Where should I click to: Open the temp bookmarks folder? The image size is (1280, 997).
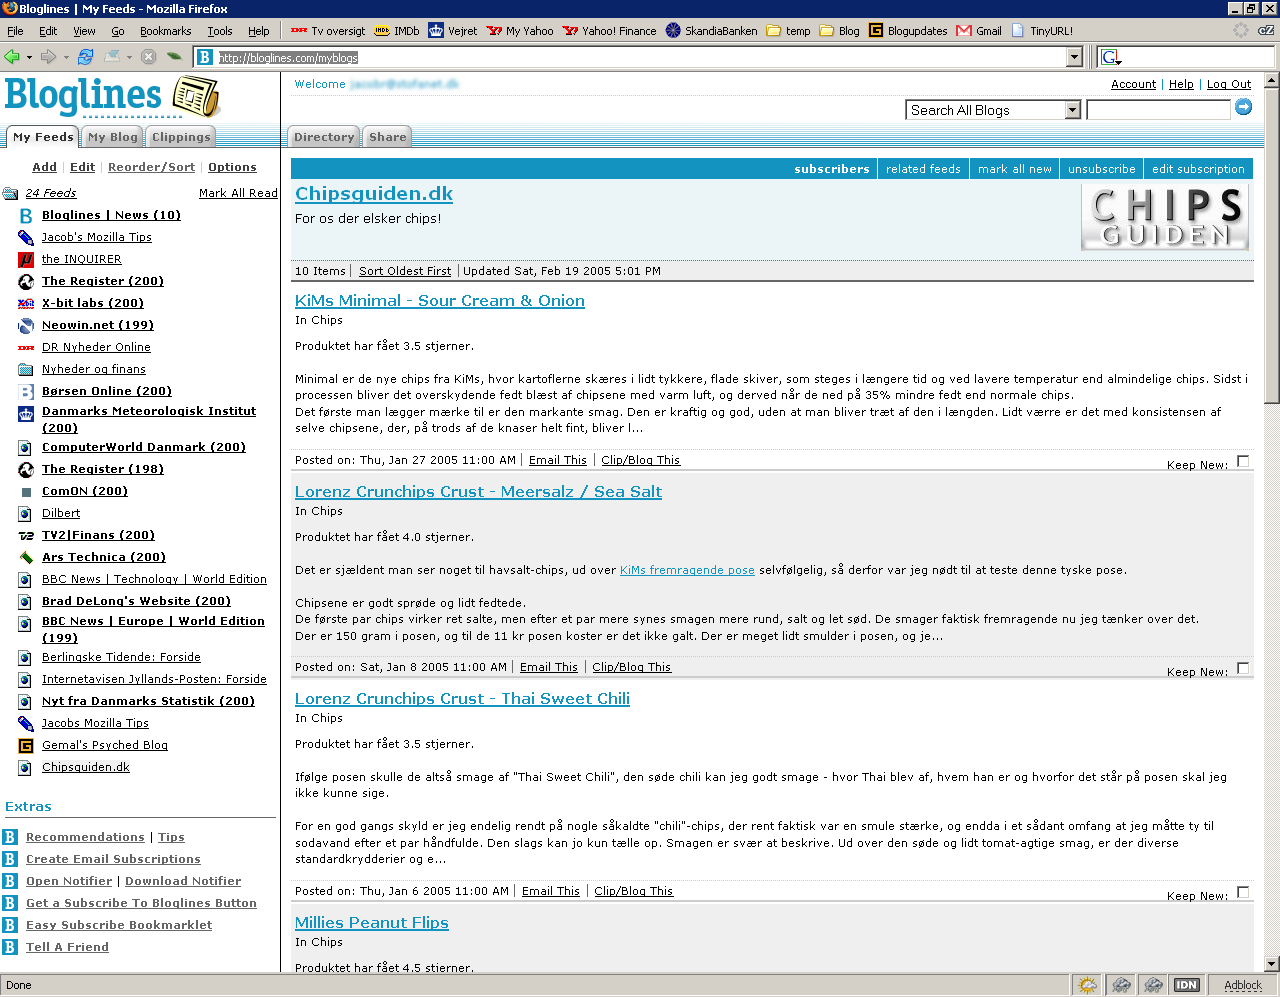tap(788, 31)
